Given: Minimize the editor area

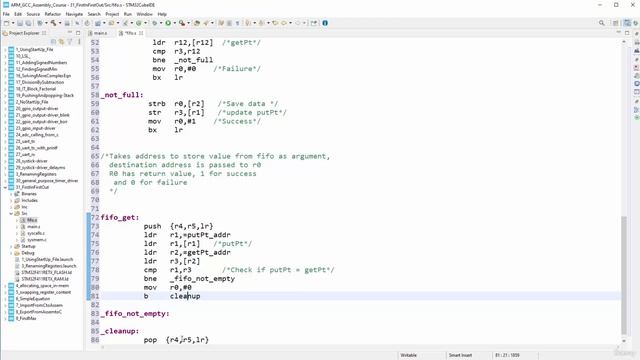Looking at the screenshot, I should 619,33.
